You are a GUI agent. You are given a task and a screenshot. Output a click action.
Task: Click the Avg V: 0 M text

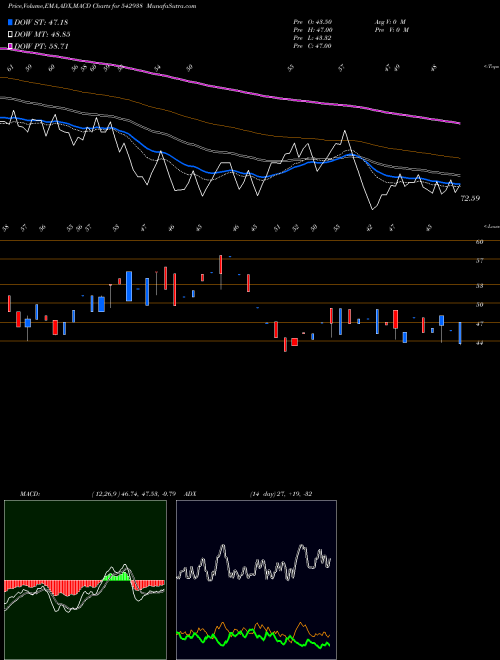click(x=390, y=22)
